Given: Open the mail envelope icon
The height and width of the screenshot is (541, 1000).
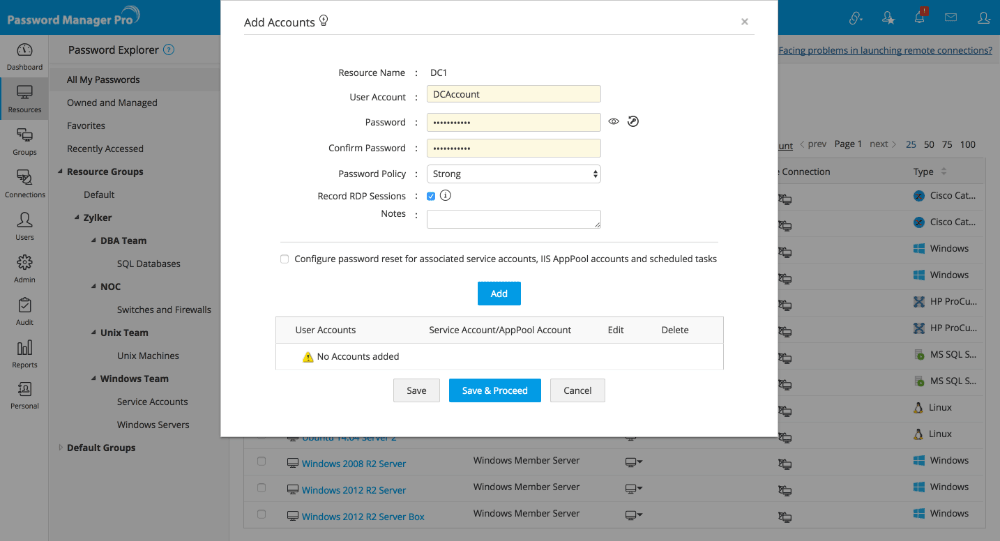Looking at the screenshot, I should coord(950,17).
